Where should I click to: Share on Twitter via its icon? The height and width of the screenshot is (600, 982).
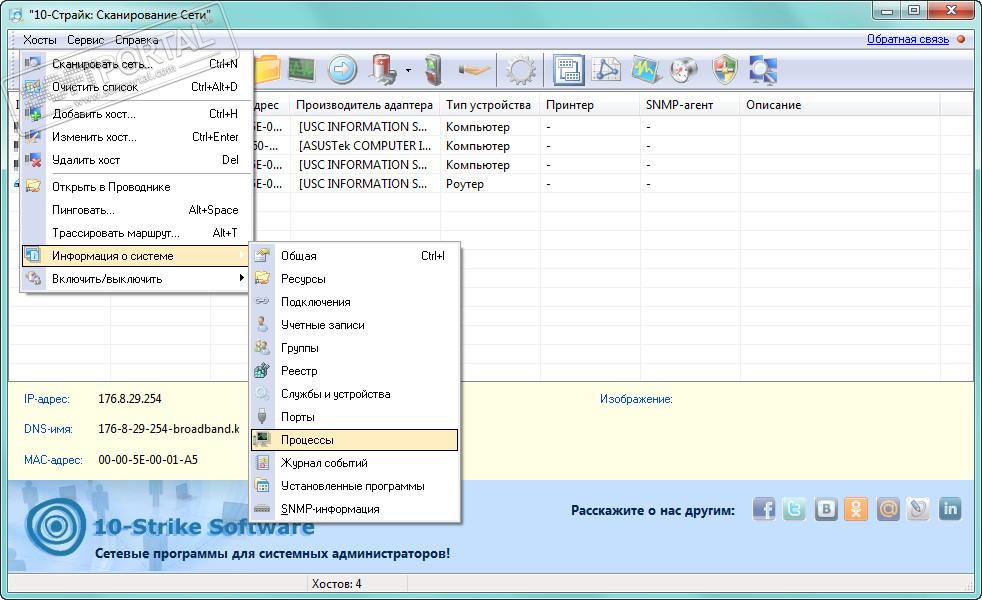(794, 509)
